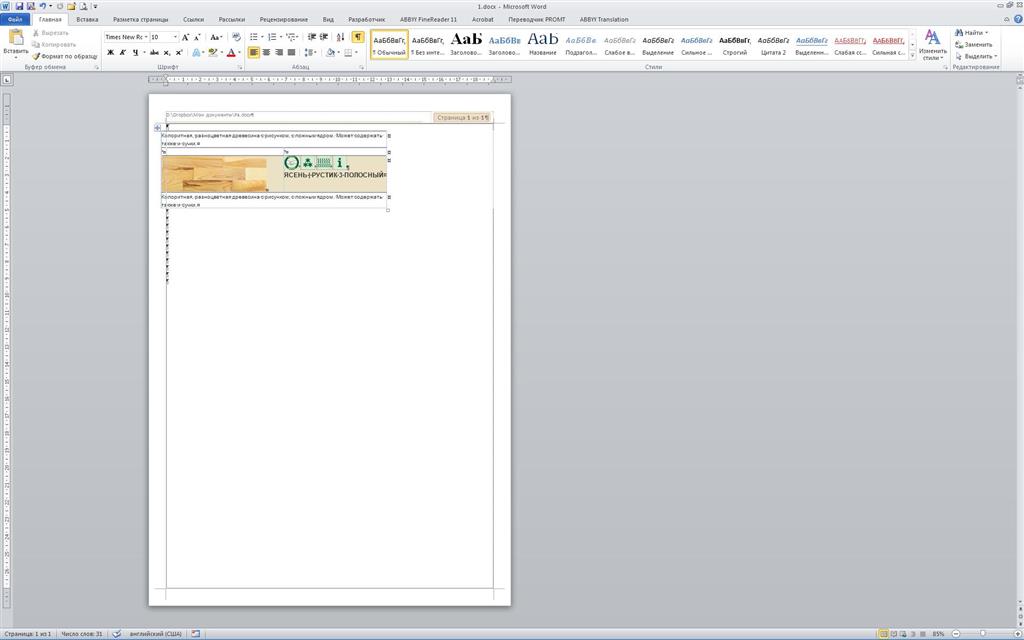The image size is (1024, 640).
Task: Open paragraph dialog launcher in Абзац group
Action: [x=362, y=67]
